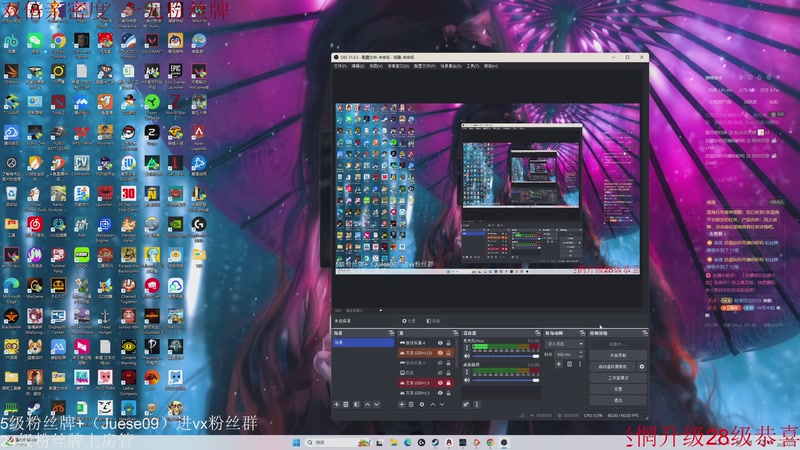Open Windows Start button on taskbar
This screenshot has width=800, height=450.
296,442
